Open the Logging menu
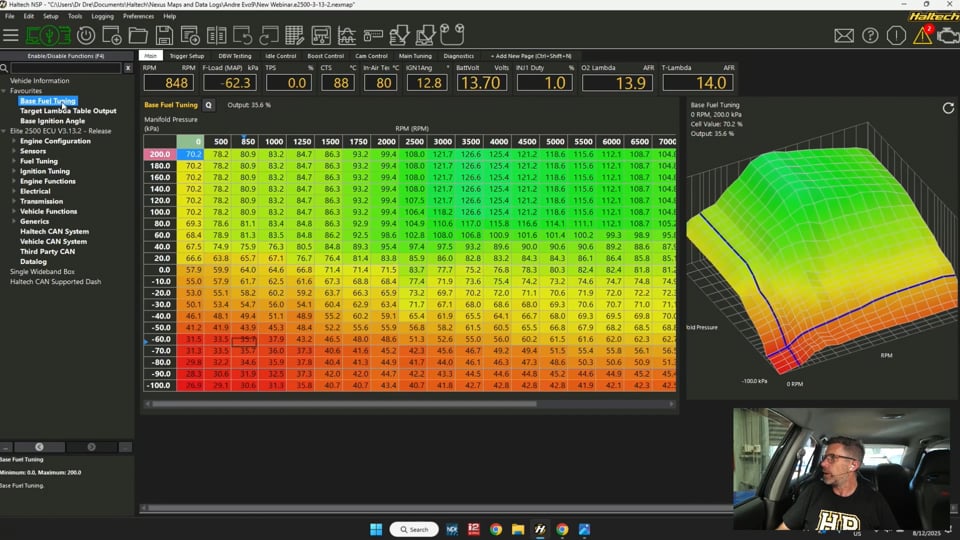 [x=102, y=17]
